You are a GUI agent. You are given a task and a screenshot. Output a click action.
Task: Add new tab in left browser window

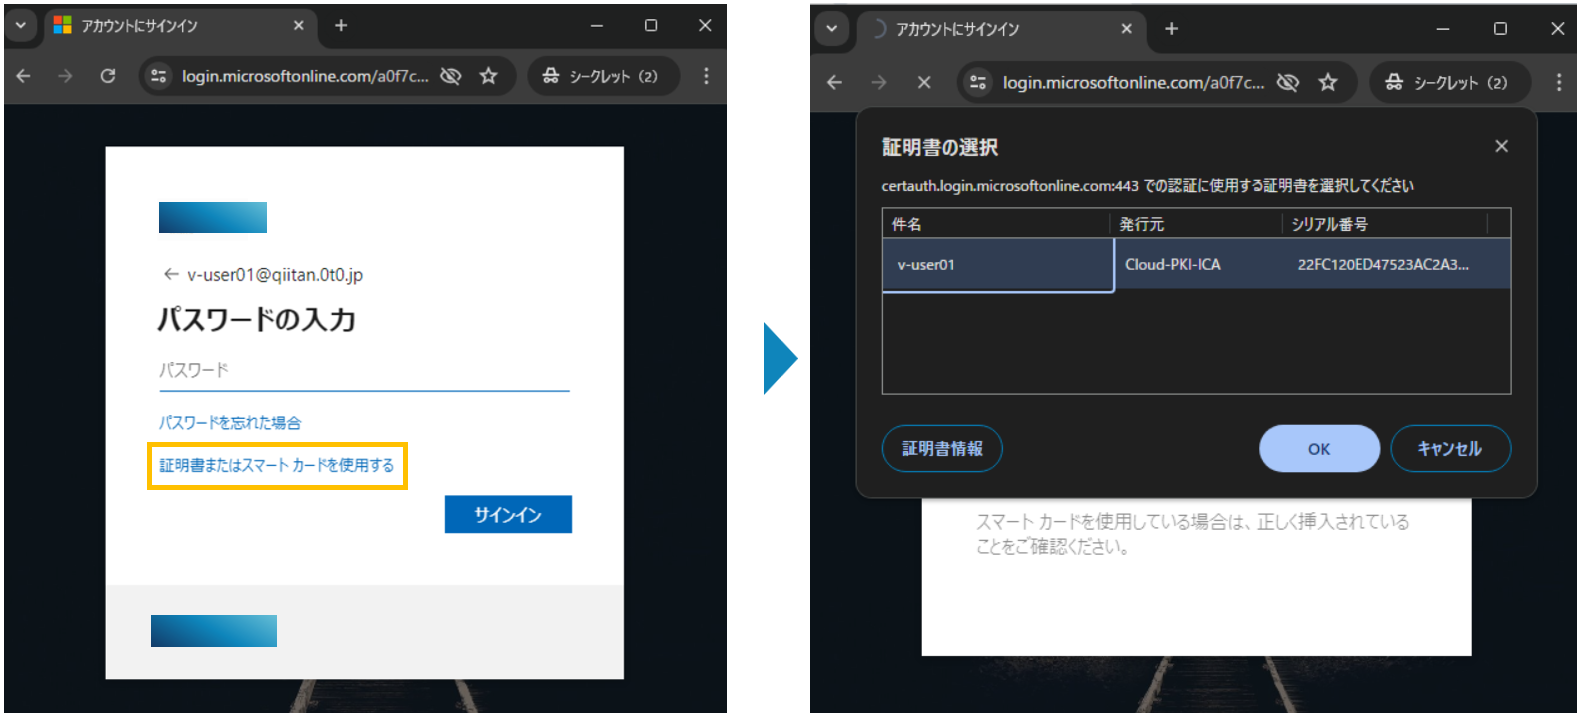tap(341, 26)
